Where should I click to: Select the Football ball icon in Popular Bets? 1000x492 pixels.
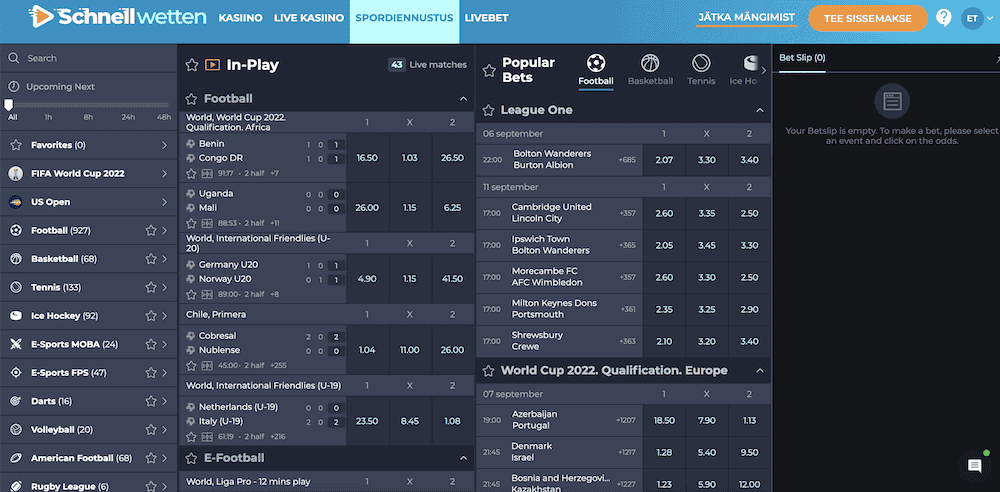pyautogui.click(x=596, y=63)
